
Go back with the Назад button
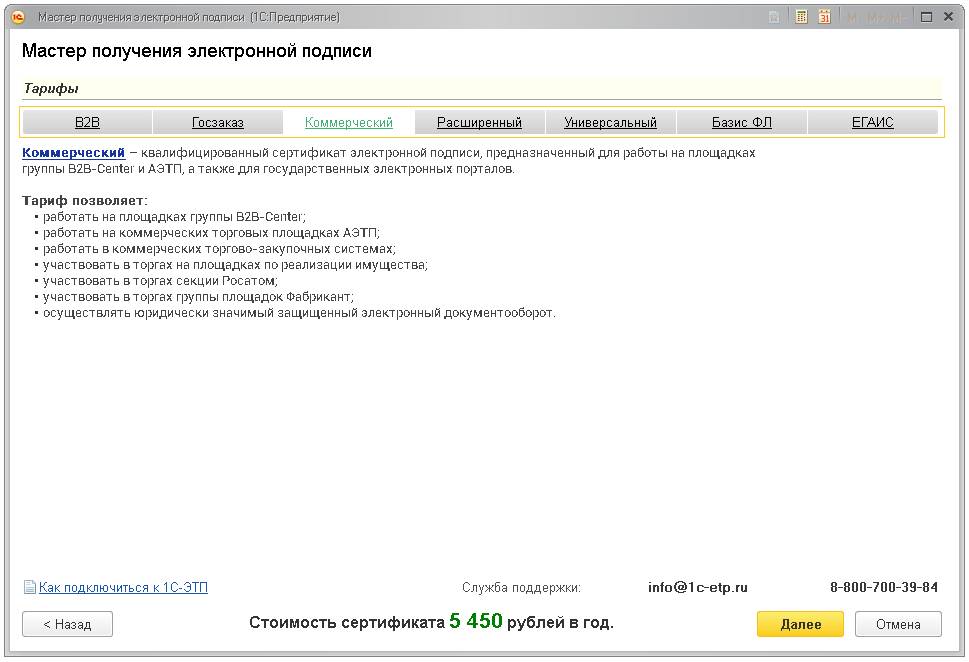67,624
